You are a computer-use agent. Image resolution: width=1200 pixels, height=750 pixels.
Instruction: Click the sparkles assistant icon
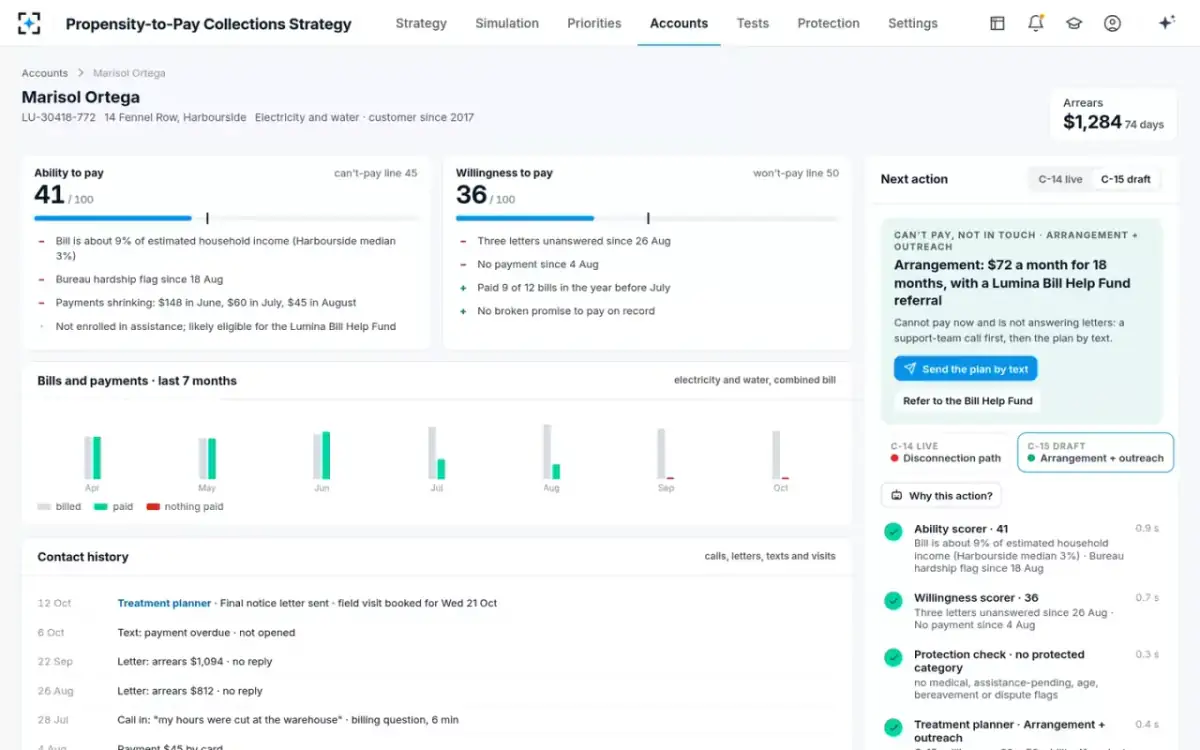click(1166, 23)
